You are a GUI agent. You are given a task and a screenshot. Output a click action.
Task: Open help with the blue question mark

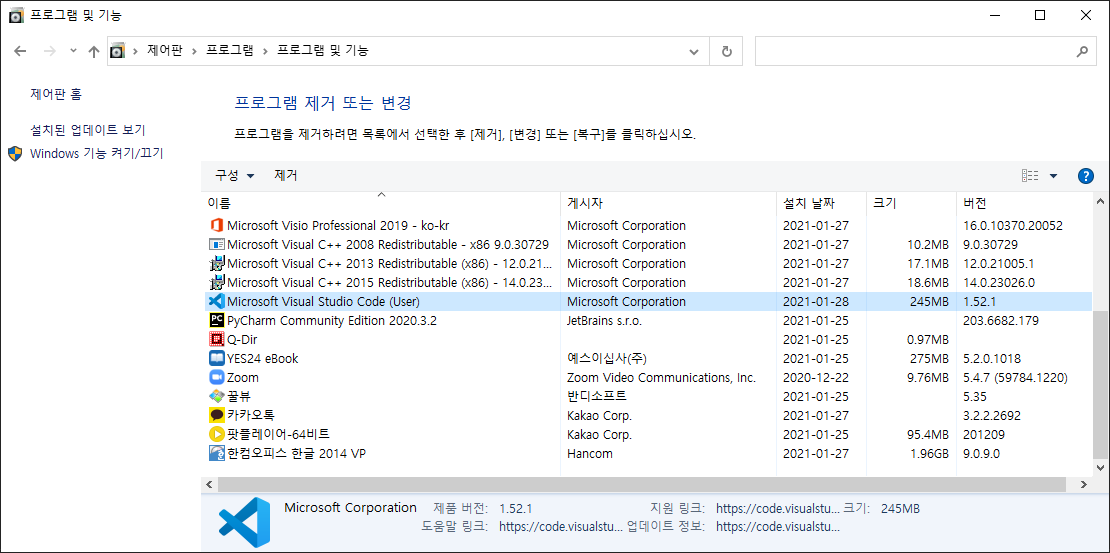point(1085,176)
